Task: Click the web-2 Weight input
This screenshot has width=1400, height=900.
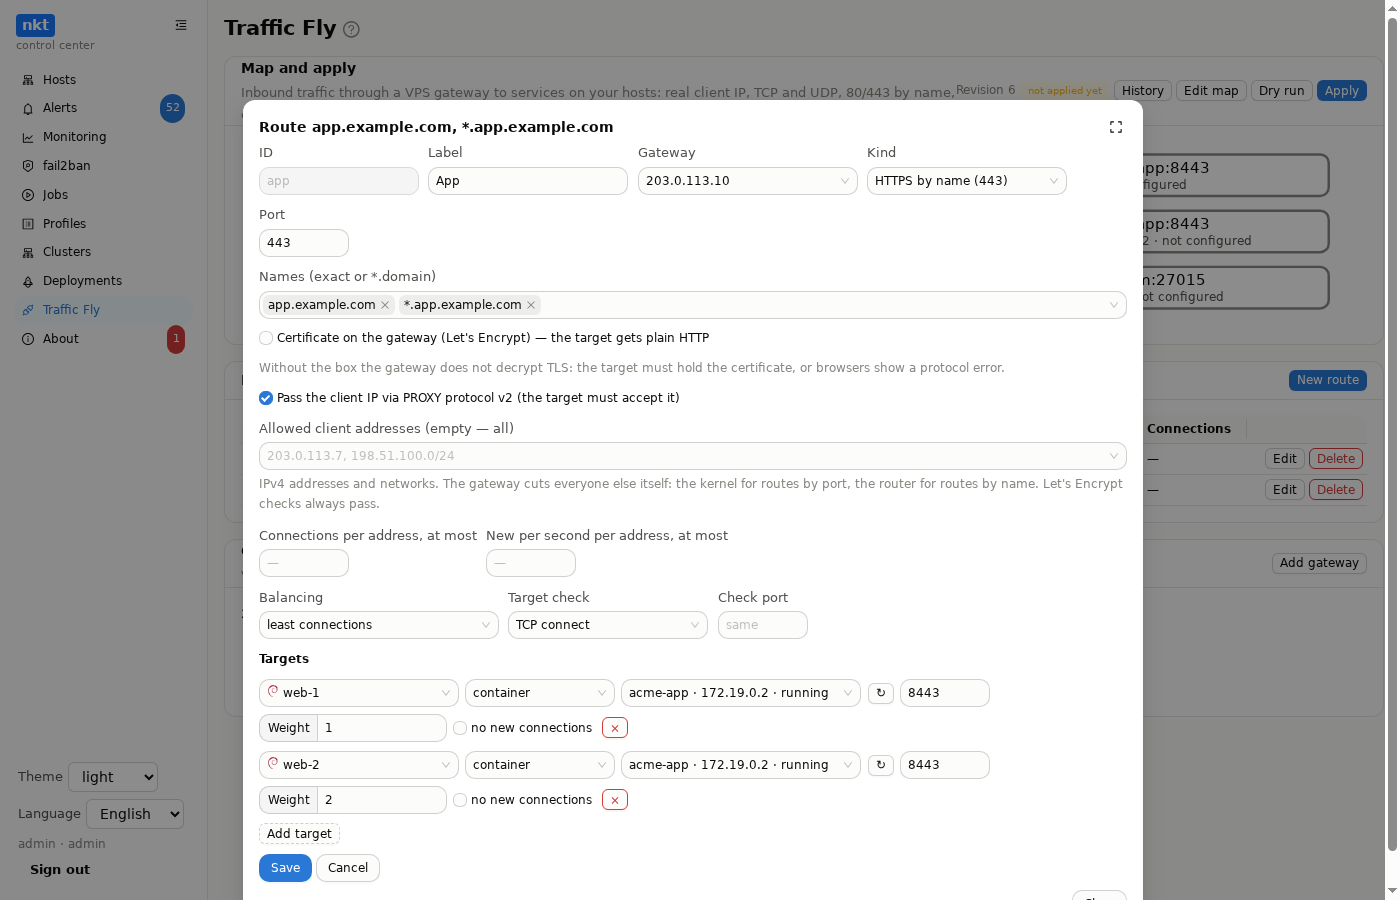Action: pyautogui.click(x=382, y=800)
